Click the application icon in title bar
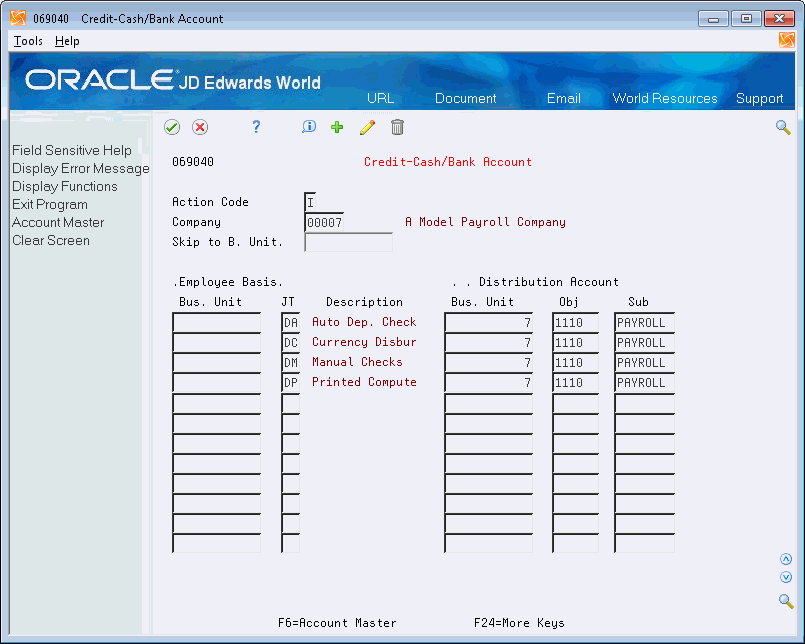This screenshot has width=805, height=644. coord(18,18)
